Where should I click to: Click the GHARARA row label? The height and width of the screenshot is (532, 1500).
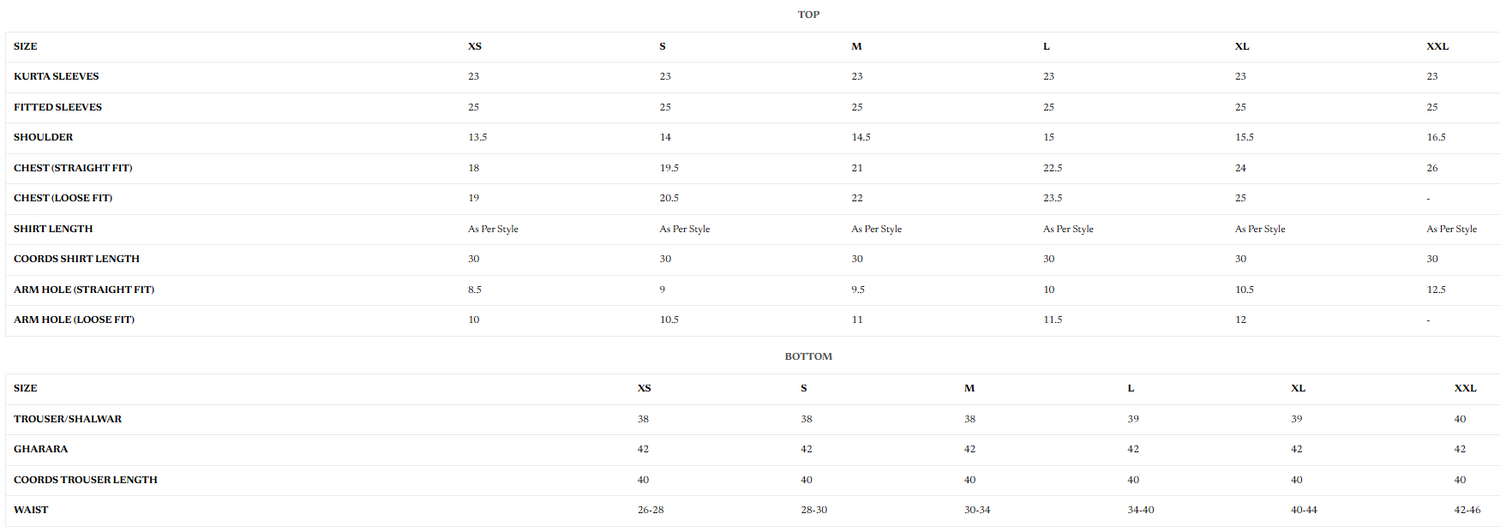[41, 449]
